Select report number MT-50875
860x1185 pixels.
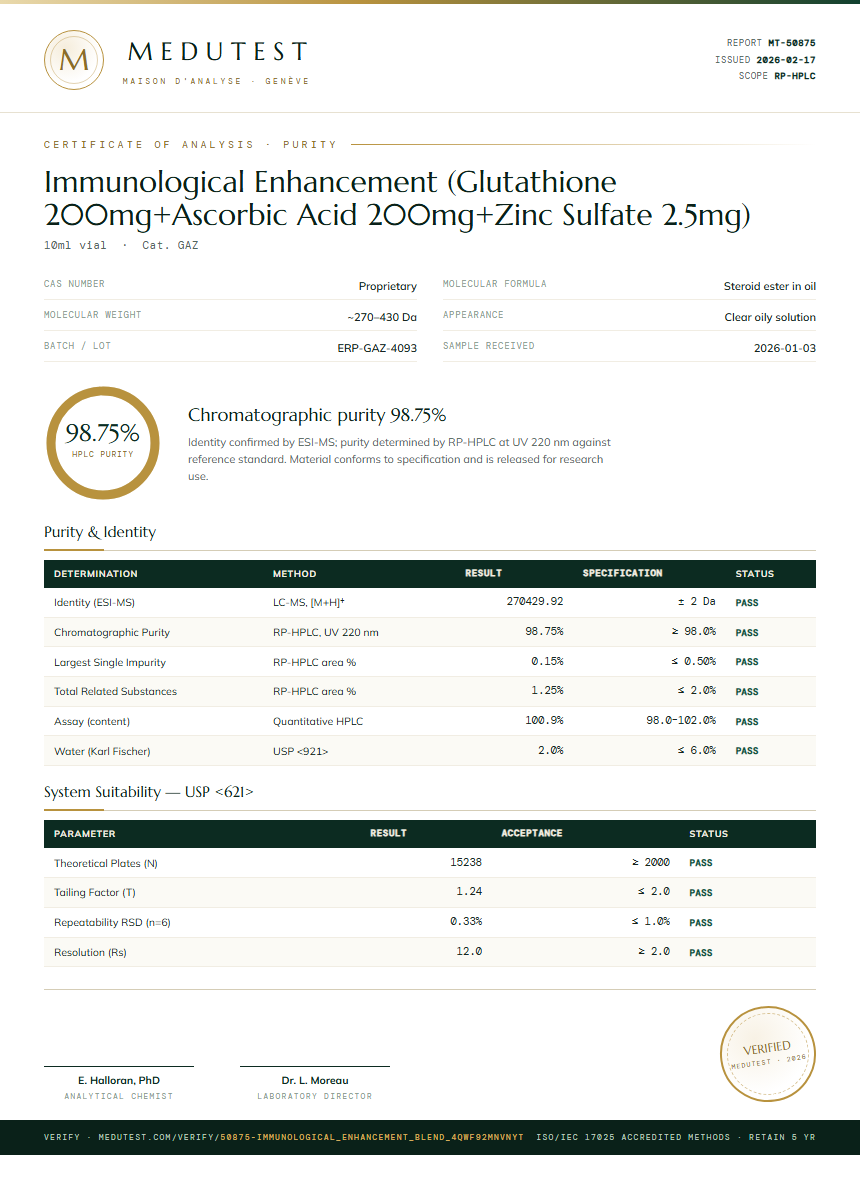click(x=792, y=43)
